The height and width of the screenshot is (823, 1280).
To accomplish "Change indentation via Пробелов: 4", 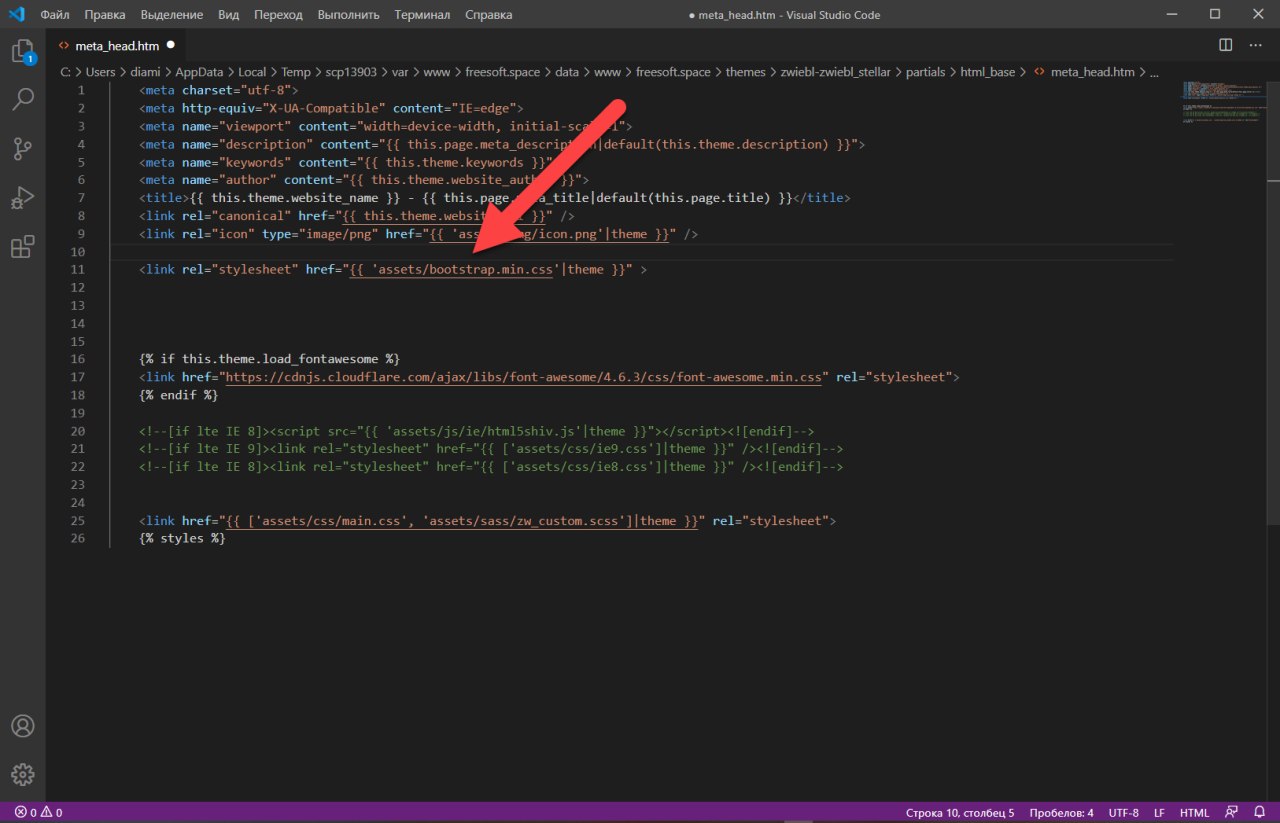I will 1063,812.
